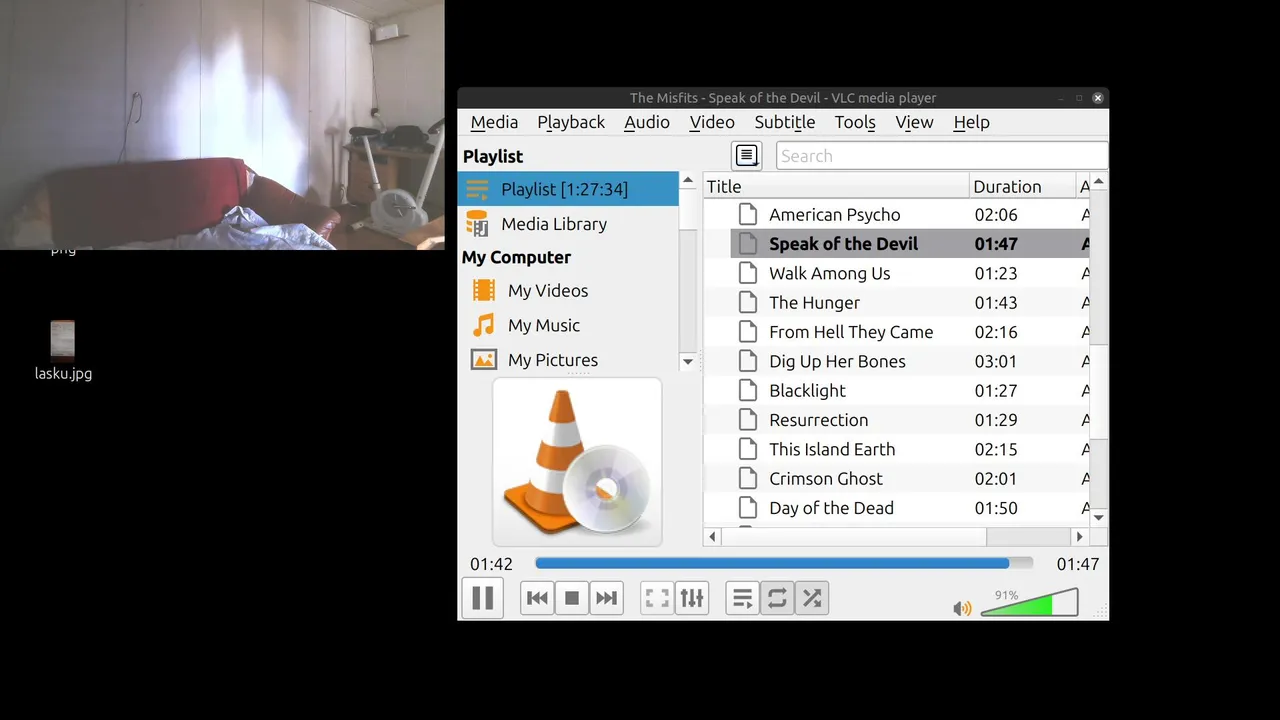Viewport: 1280px width, 720px height.
Task: Open extended settings equalizer icon
Action: click(x=692, y=598)
